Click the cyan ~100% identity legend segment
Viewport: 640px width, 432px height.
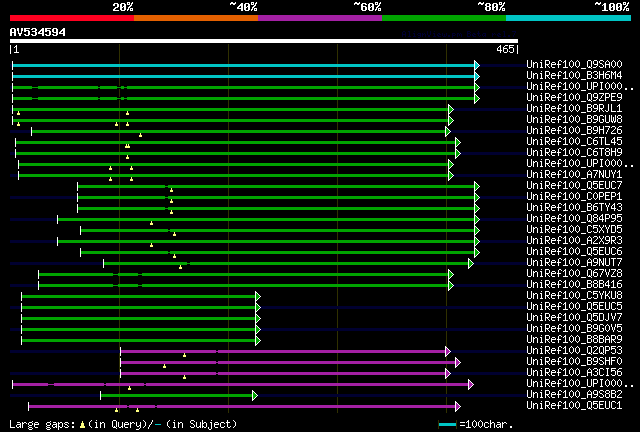click(x=569, y=18)
